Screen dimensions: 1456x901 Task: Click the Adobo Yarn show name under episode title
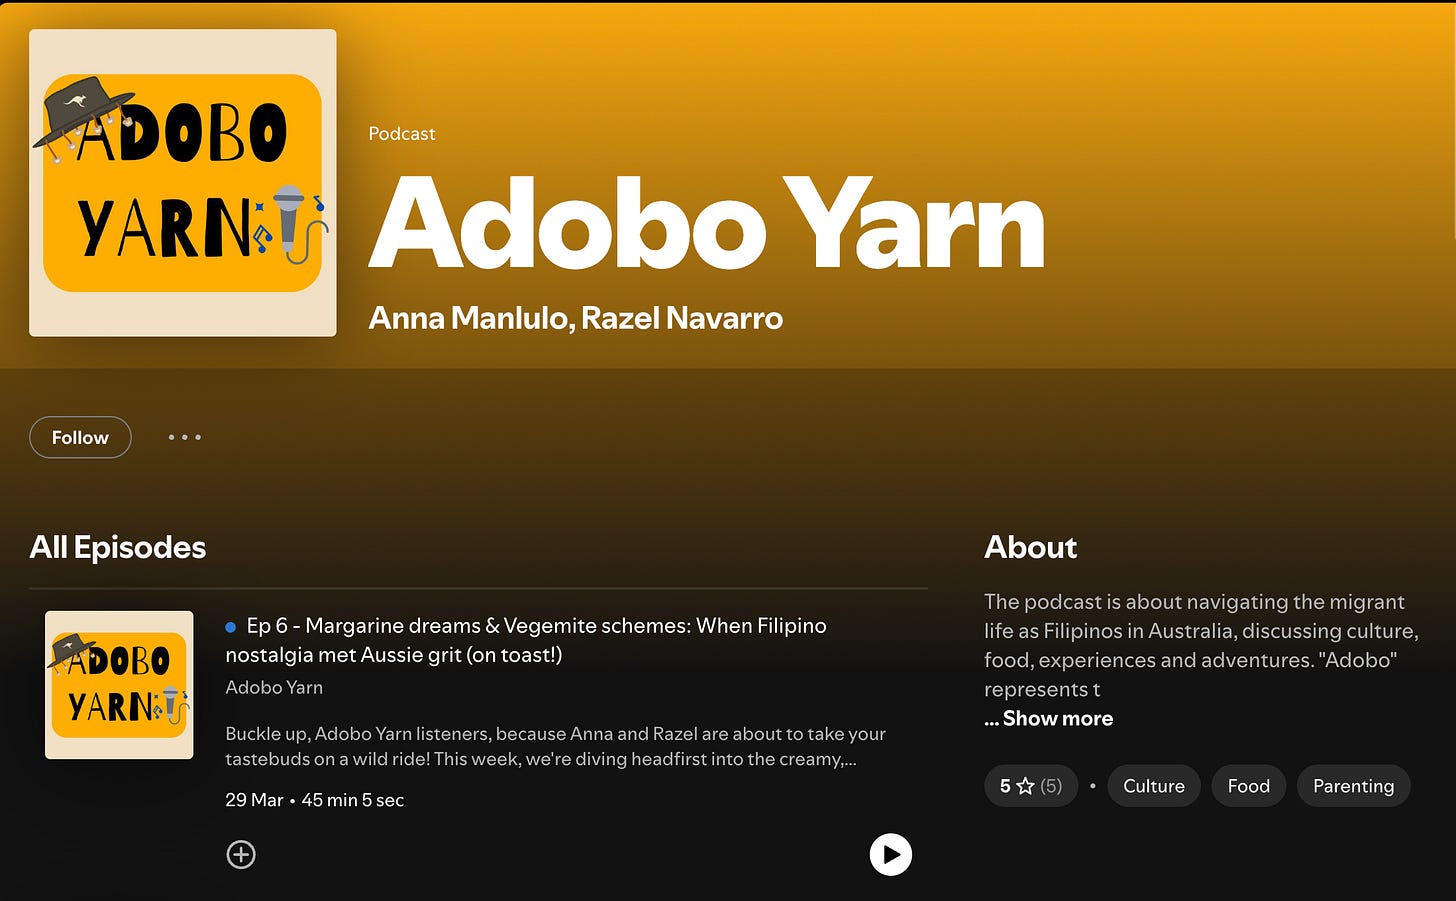click(x=274, y=687)
